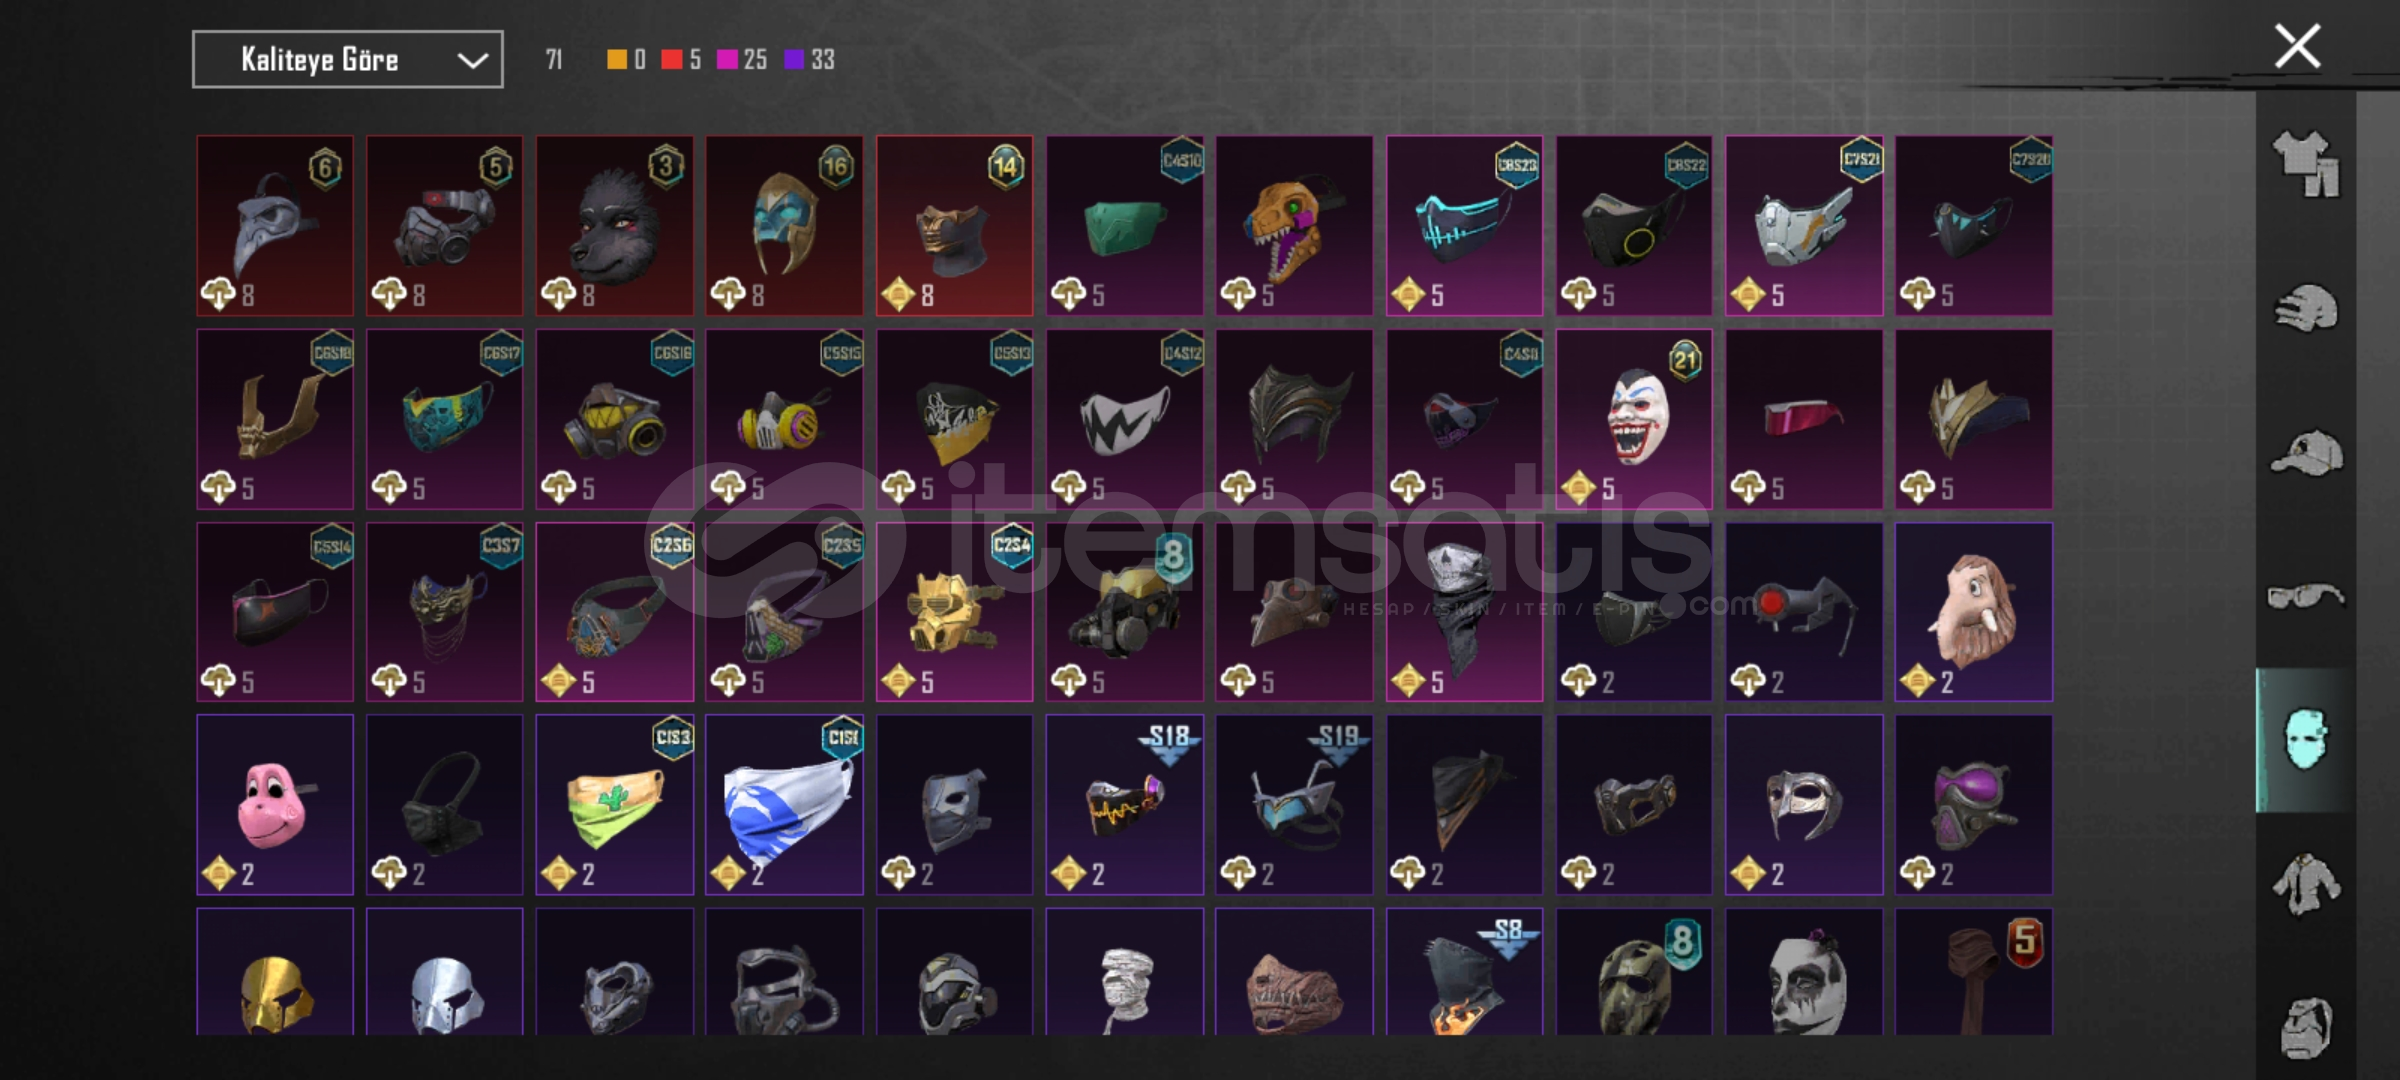Select the cyan face mask category
The image size is (2400, 1080).
click(x=2306, y=740)
